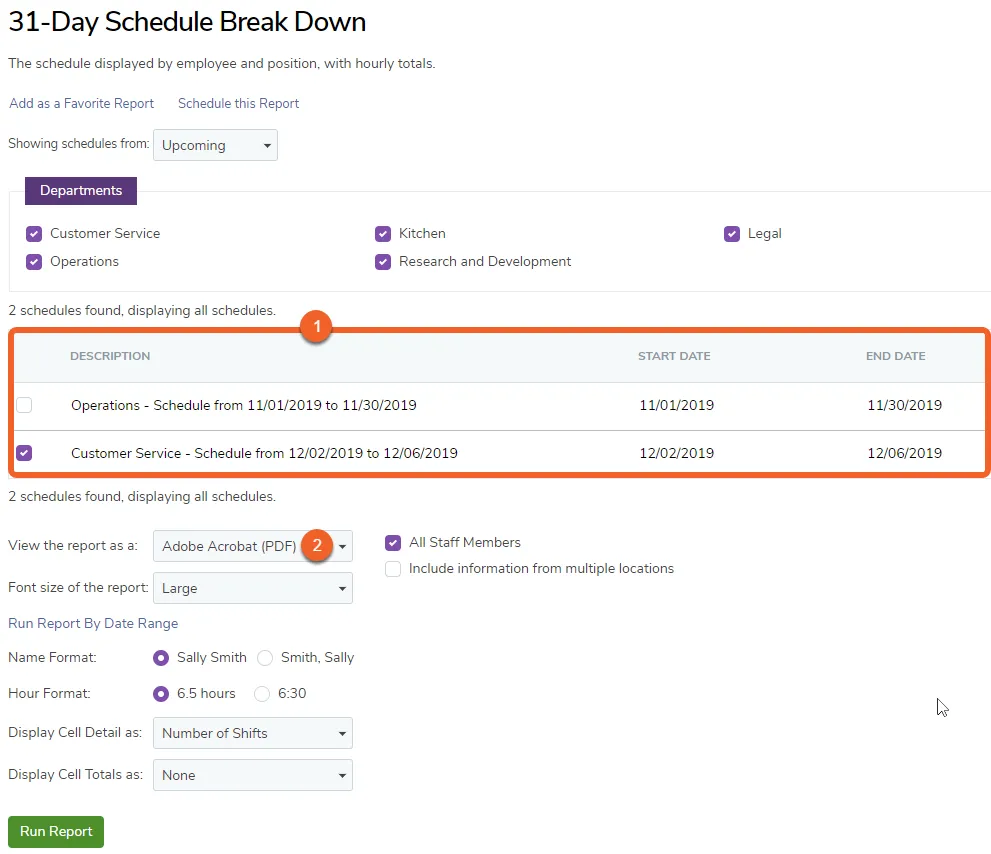Click the END DATE column header
The image size is (991, 854).
pos(896,356)
